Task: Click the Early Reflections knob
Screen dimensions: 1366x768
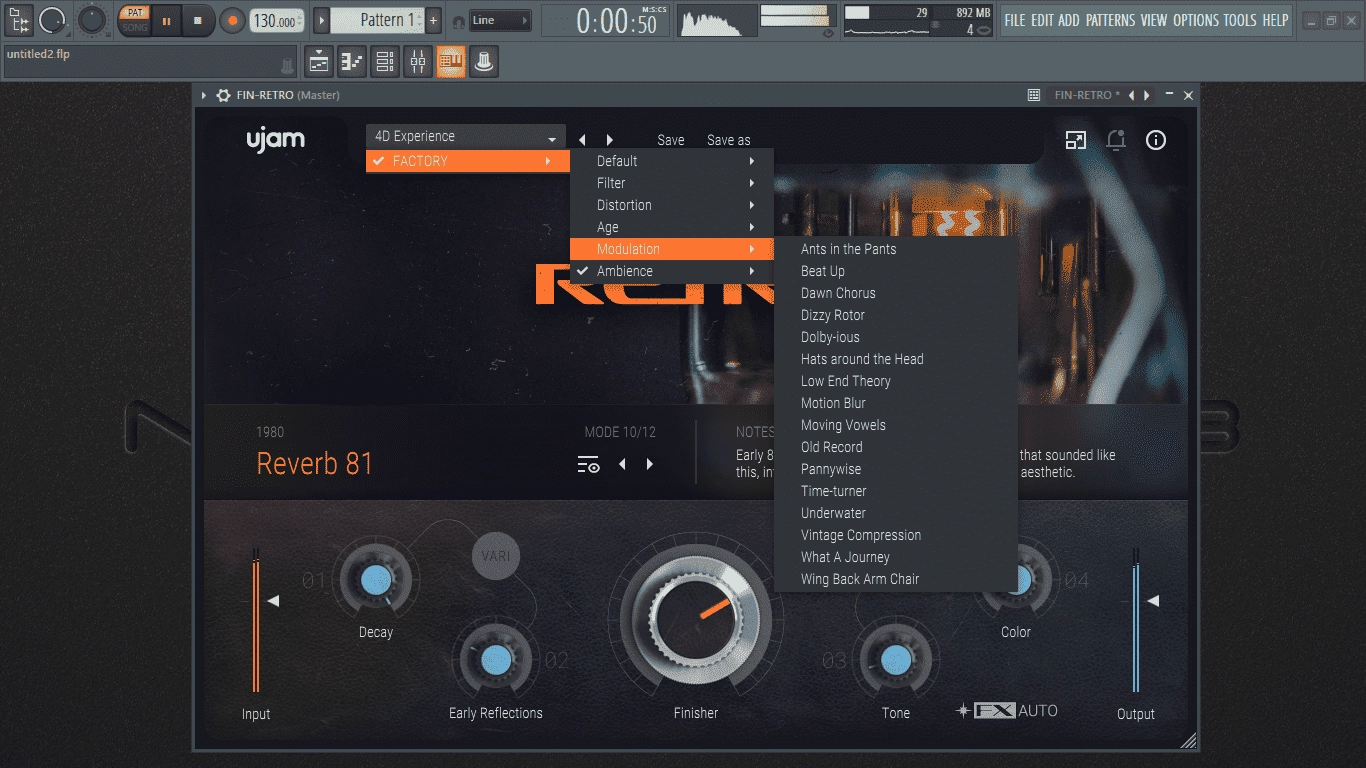Action: click(x=496, y=660)
